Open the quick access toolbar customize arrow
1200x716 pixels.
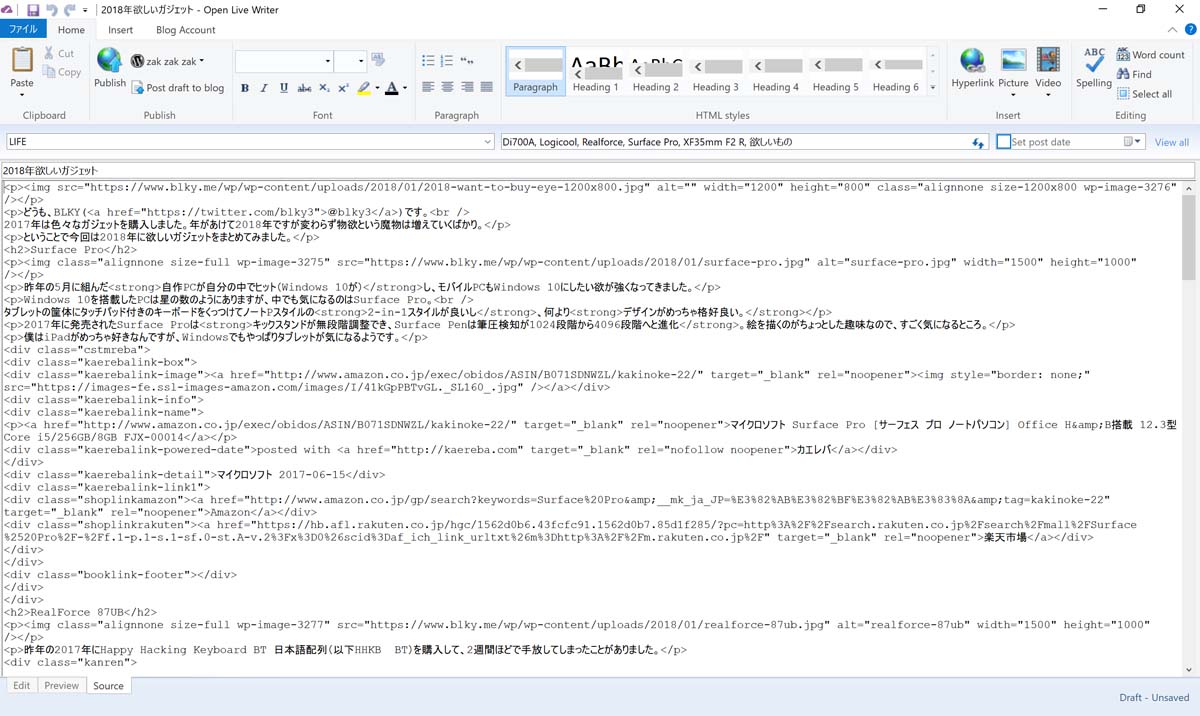85,11
